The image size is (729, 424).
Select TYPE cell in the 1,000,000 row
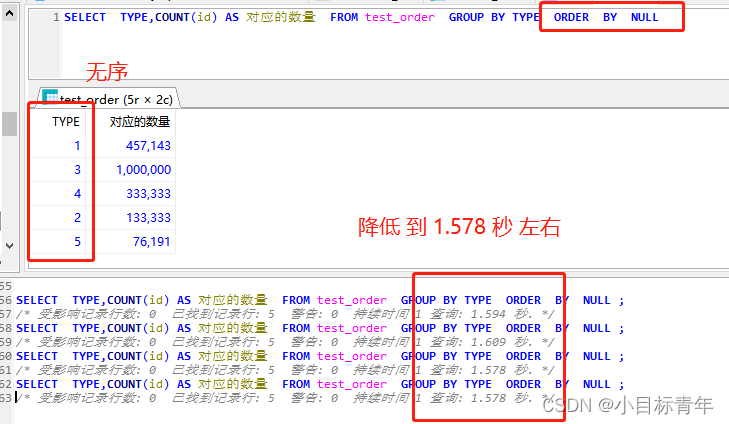(x=77, y=170)
